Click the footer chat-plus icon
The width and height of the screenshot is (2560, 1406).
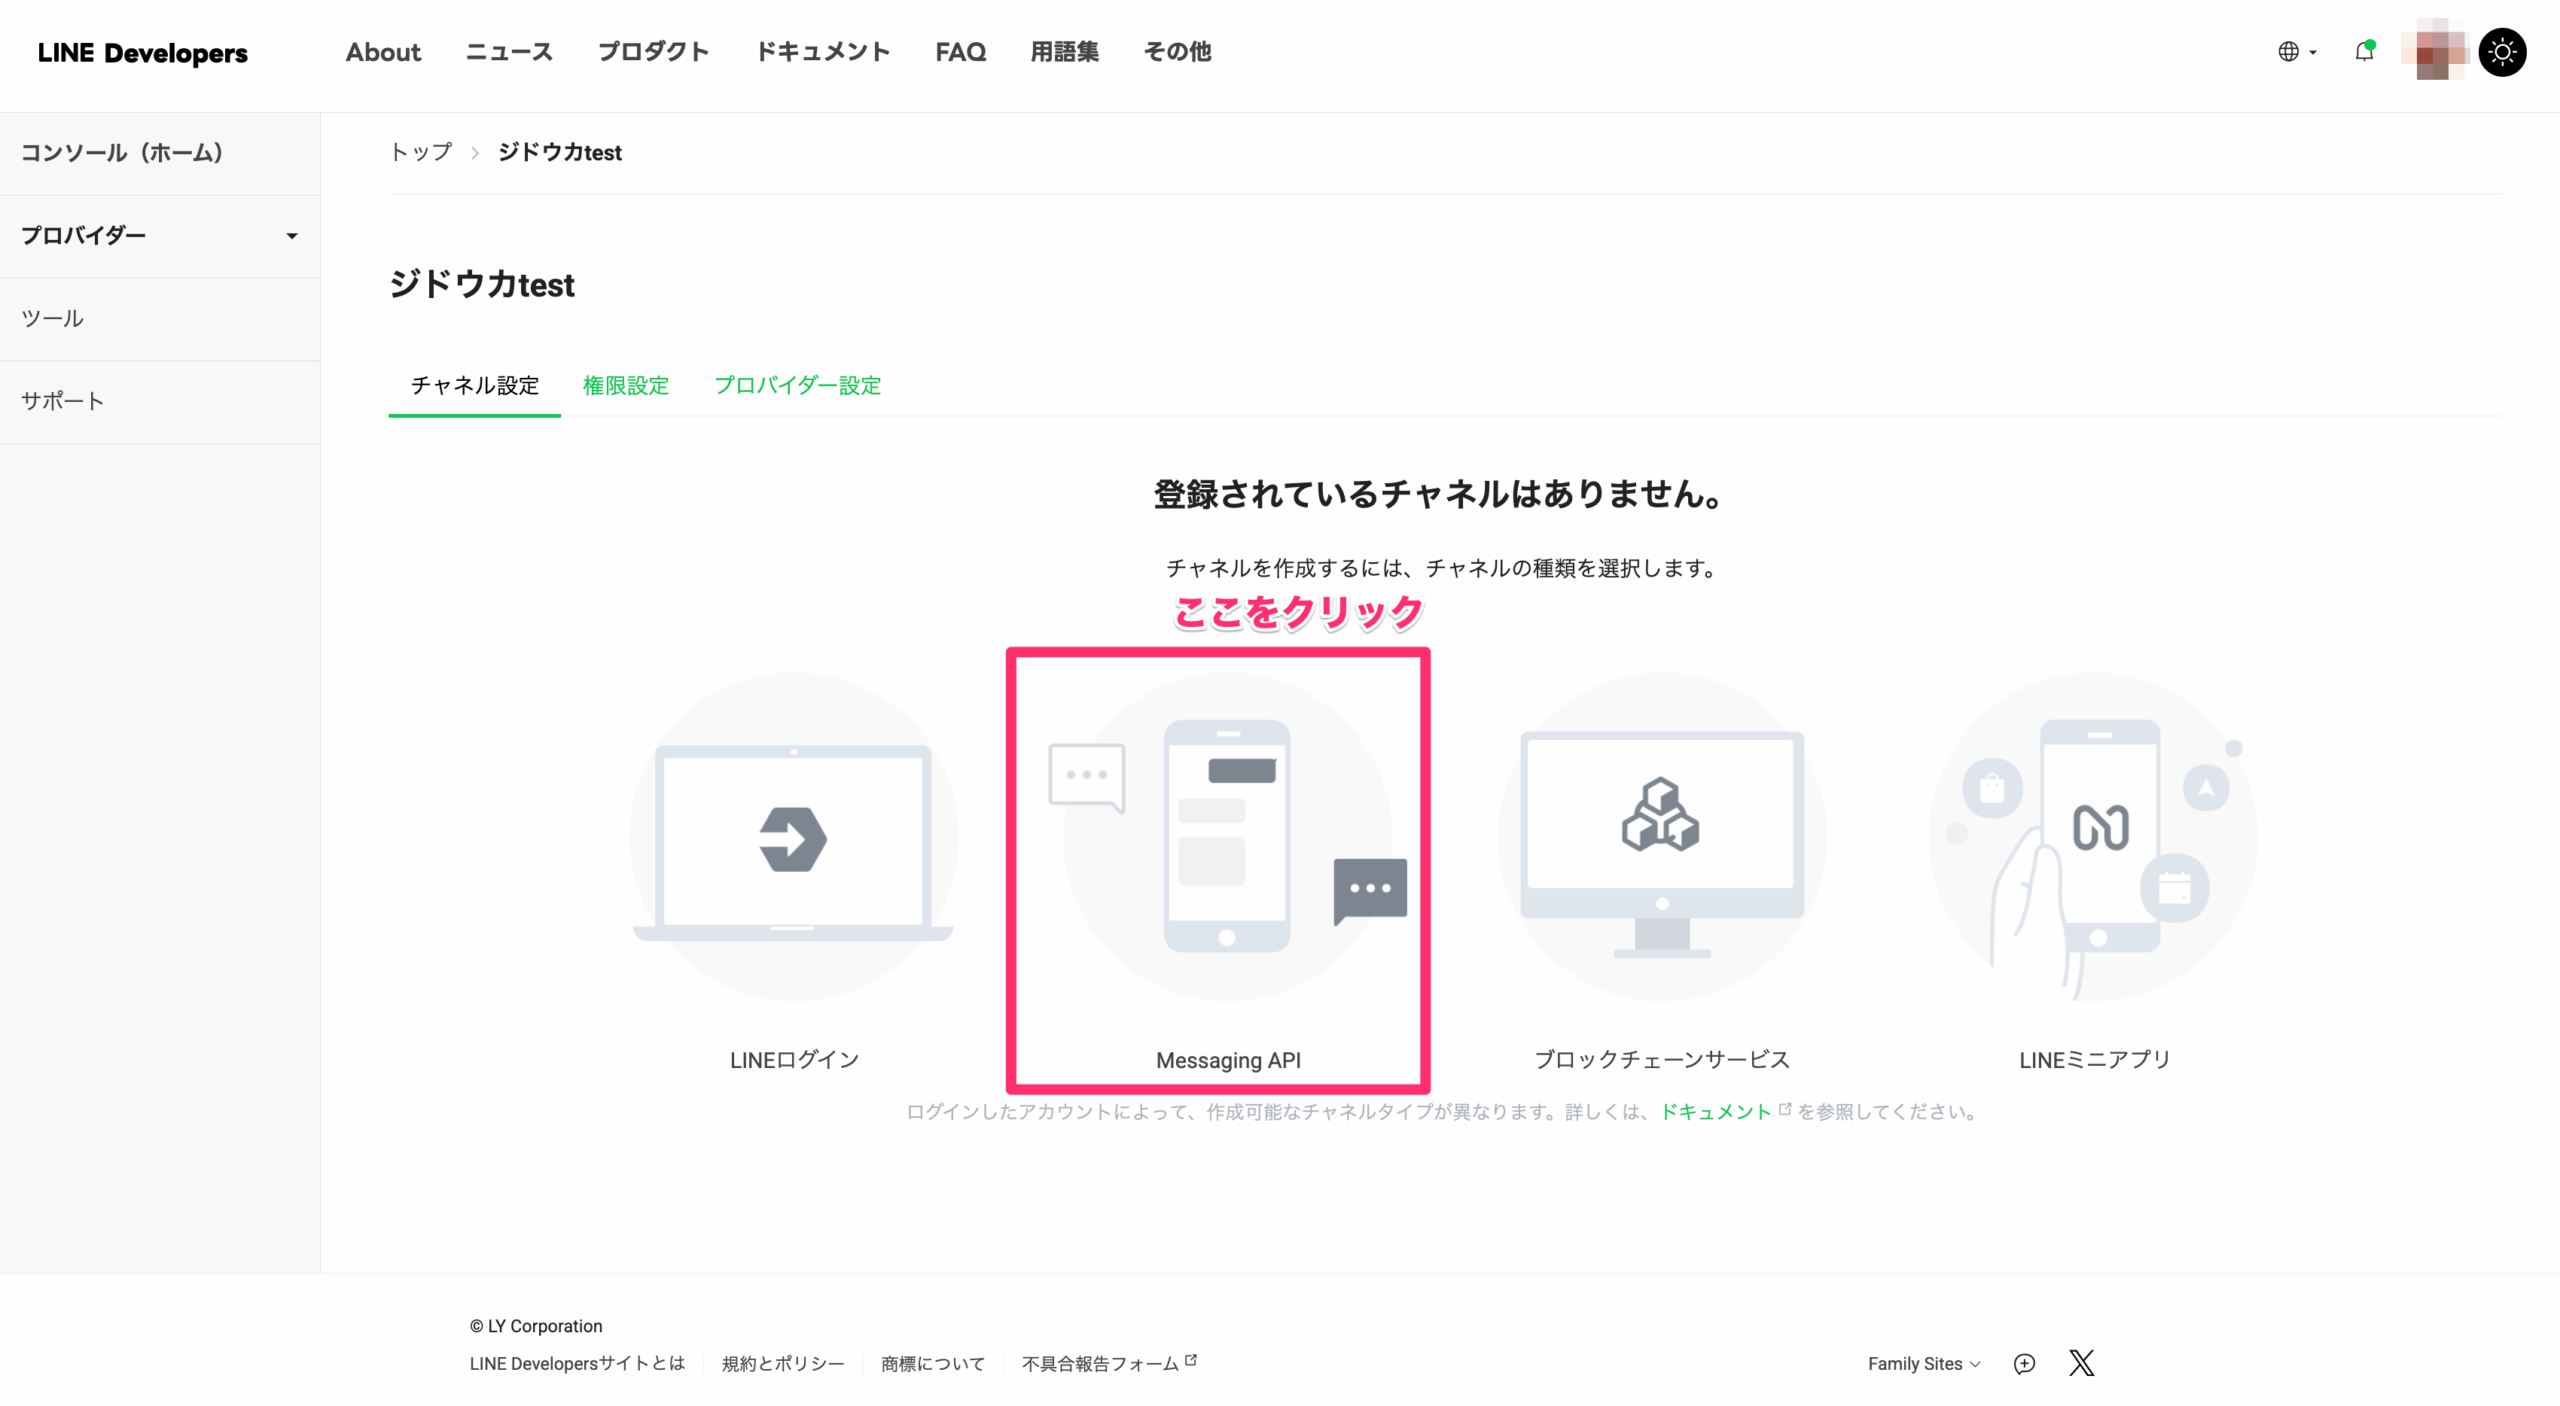pyautogui.click(x=2024, y=1364)
